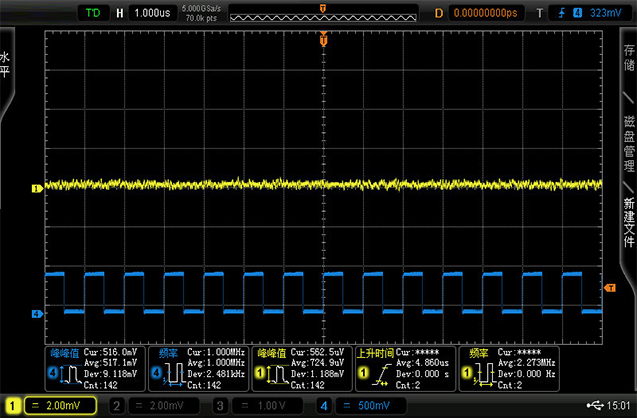Image resolution: width=637 pixels, height=418 pixels.
Task: Click the Dev:1.188mV reading
Action: pos(317,374)
